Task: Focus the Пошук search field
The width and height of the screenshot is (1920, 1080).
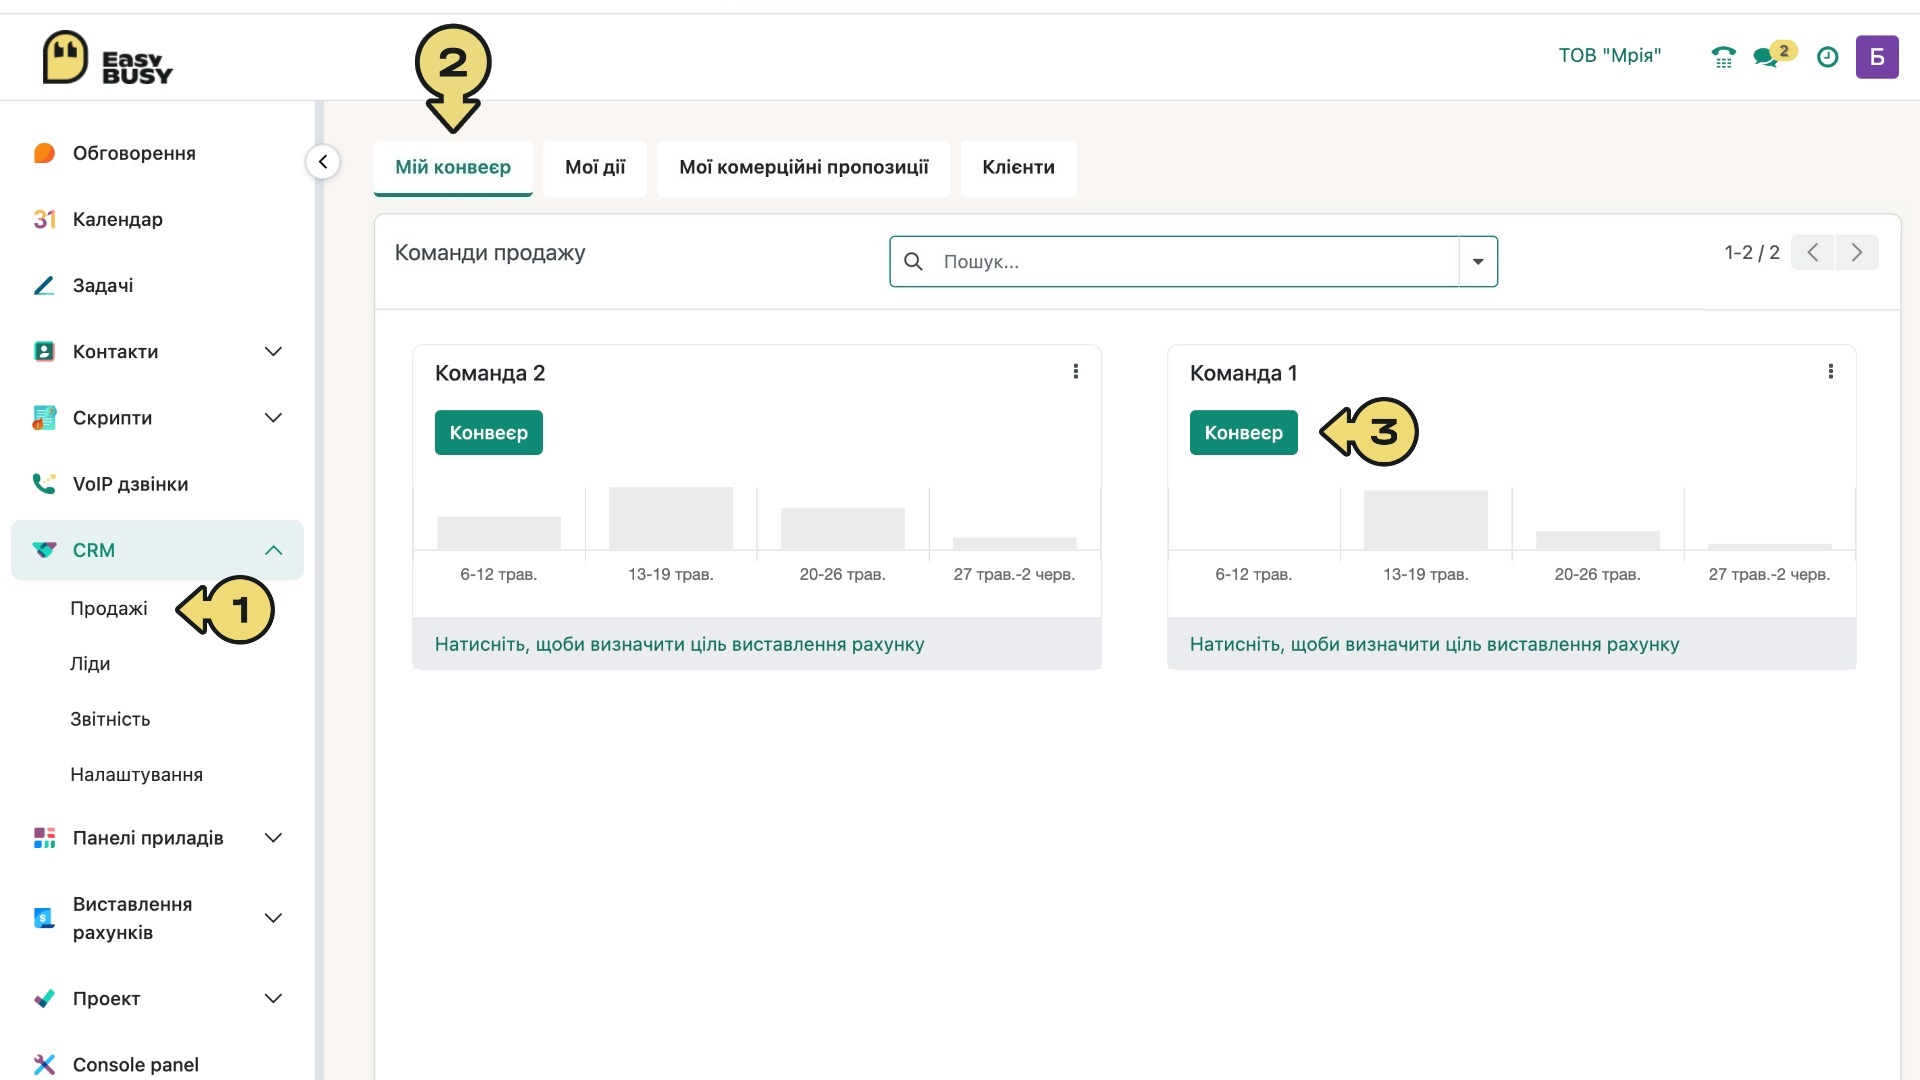Action: (x=1193, y=262)
